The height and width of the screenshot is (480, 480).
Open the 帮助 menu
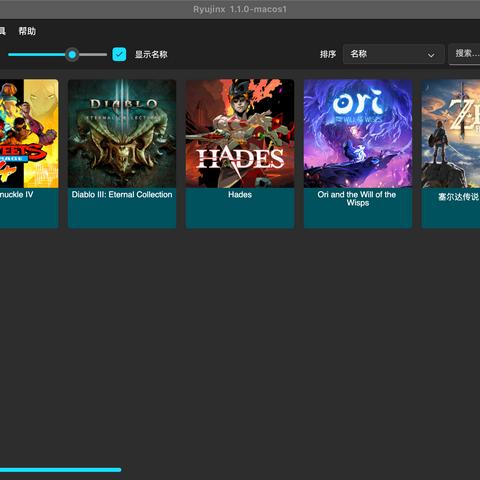click(27, 31)
